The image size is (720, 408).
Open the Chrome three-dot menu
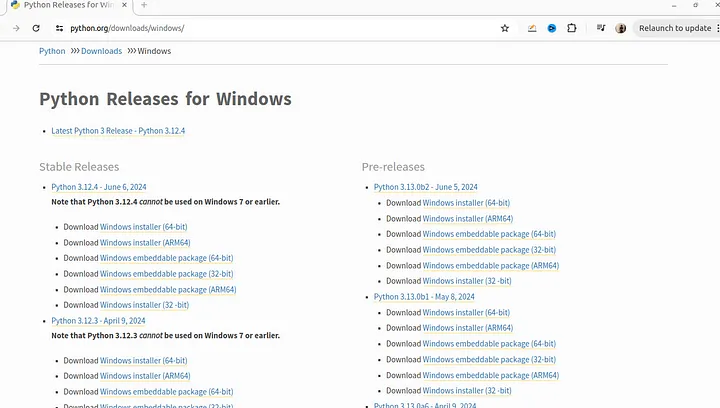[x=714, y=28]
